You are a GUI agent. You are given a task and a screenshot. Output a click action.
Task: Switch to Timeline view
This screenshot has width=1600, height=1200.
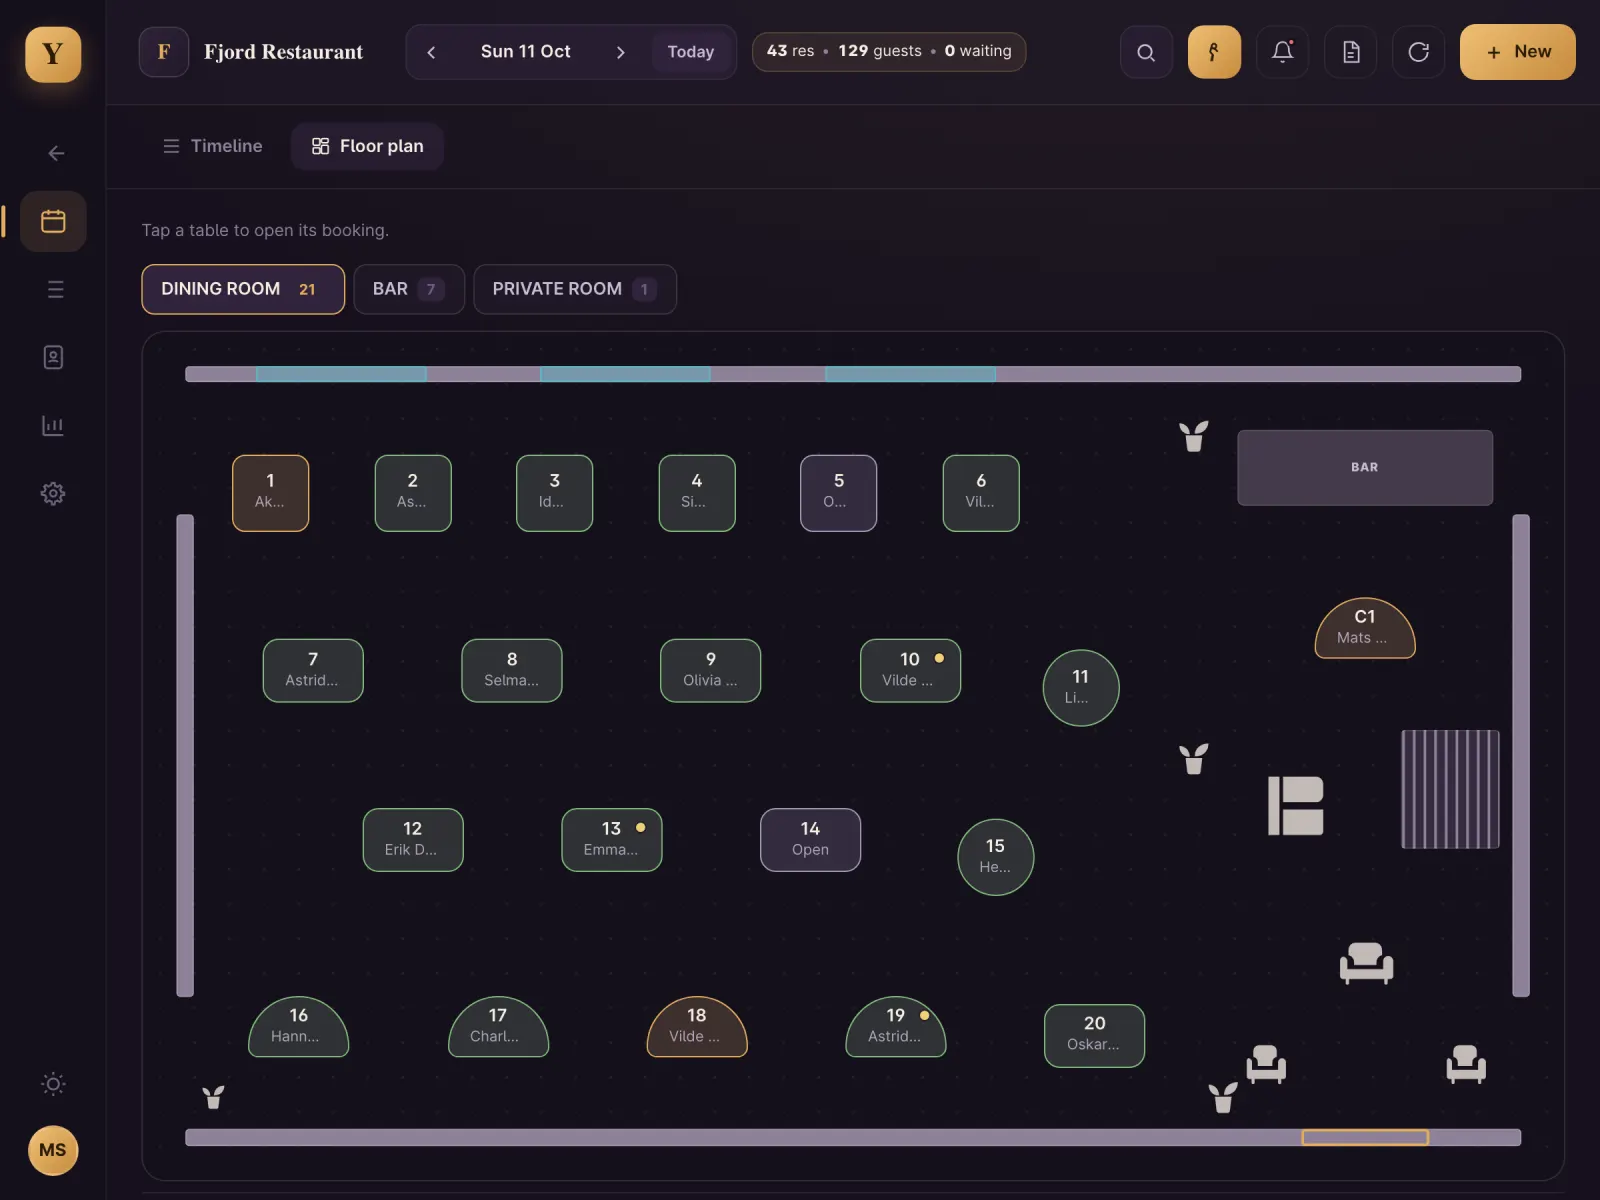point(212,146)
